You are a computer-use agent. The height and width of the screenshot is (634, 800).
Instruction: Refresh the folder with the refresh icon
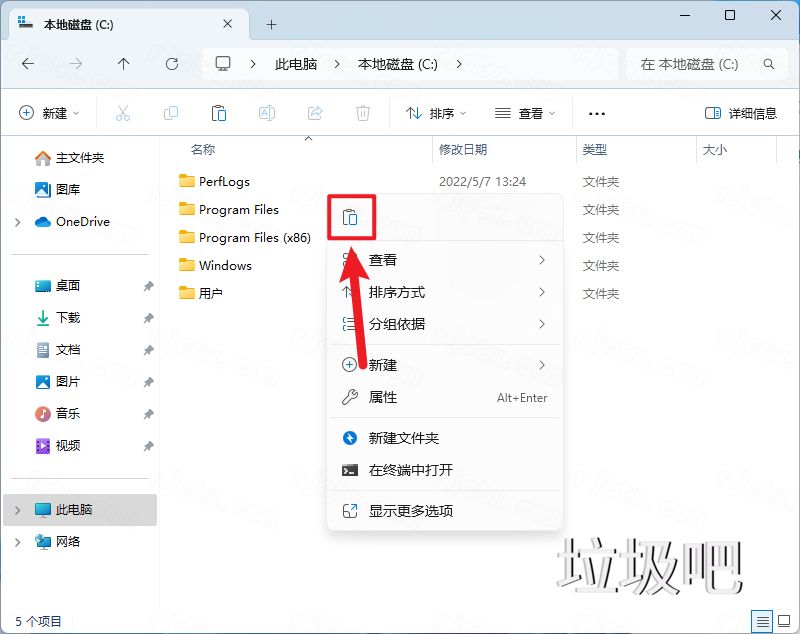tap(171, 64)
